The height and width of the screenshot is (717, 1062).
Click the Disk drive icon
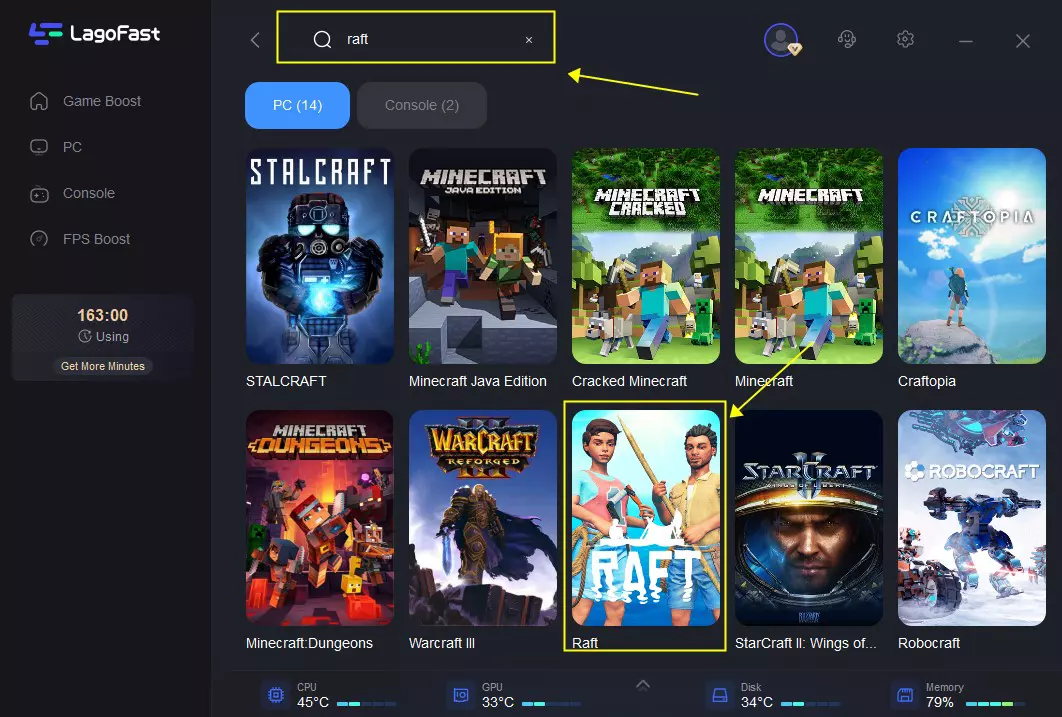pos(719,695)
